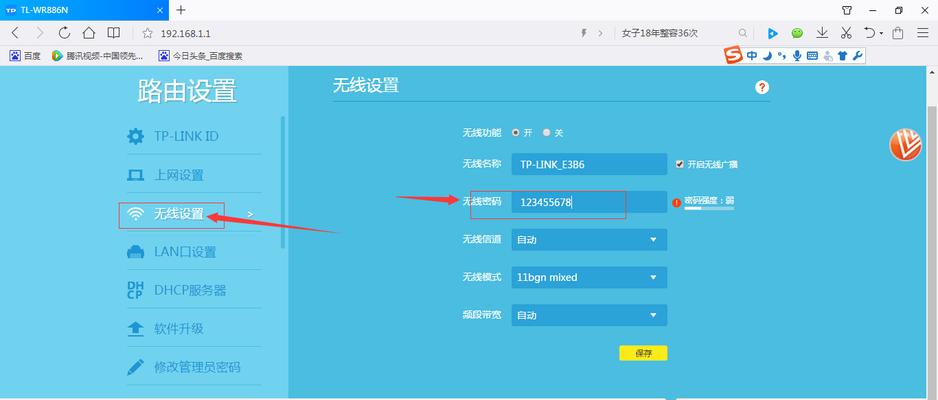Image resolution: width=938 pixels, height=400 pixels.
Task: Open the green WeChat extension icon
Action: pos(797,33)
